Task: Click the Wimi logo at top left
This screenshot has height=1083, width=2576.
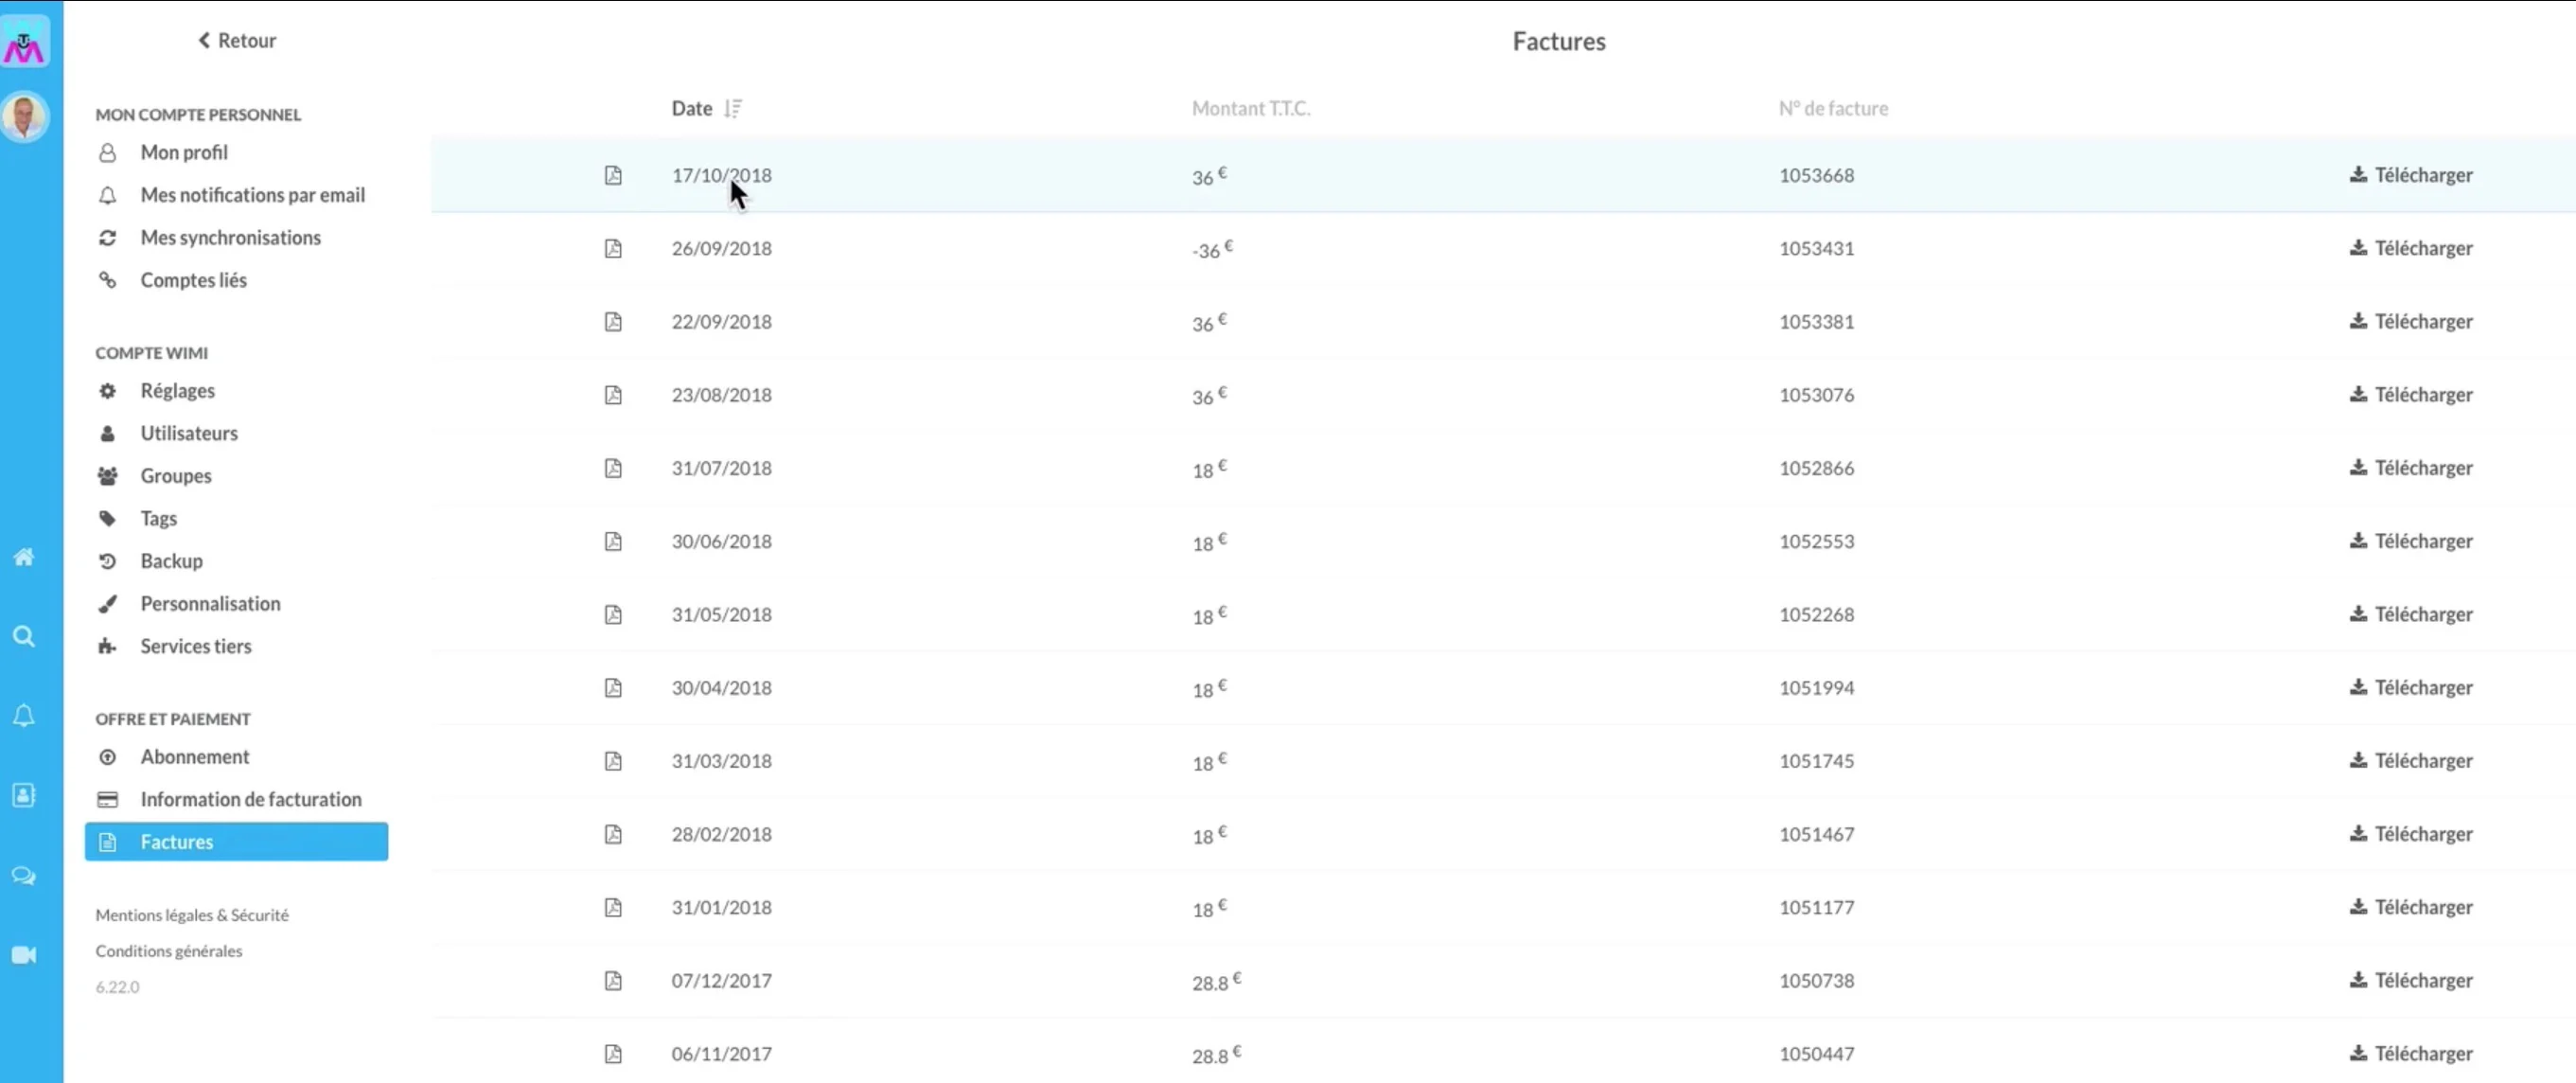Action: pos(25,42)
